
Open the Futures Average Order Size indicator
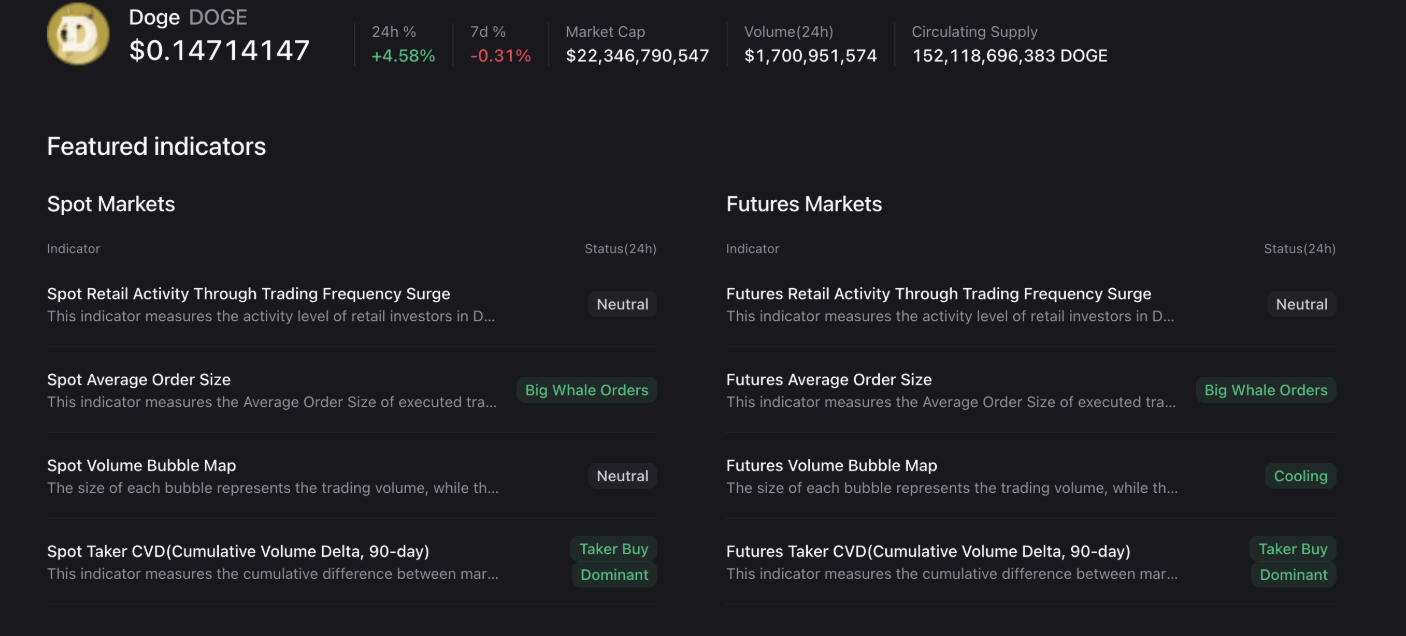829,380
